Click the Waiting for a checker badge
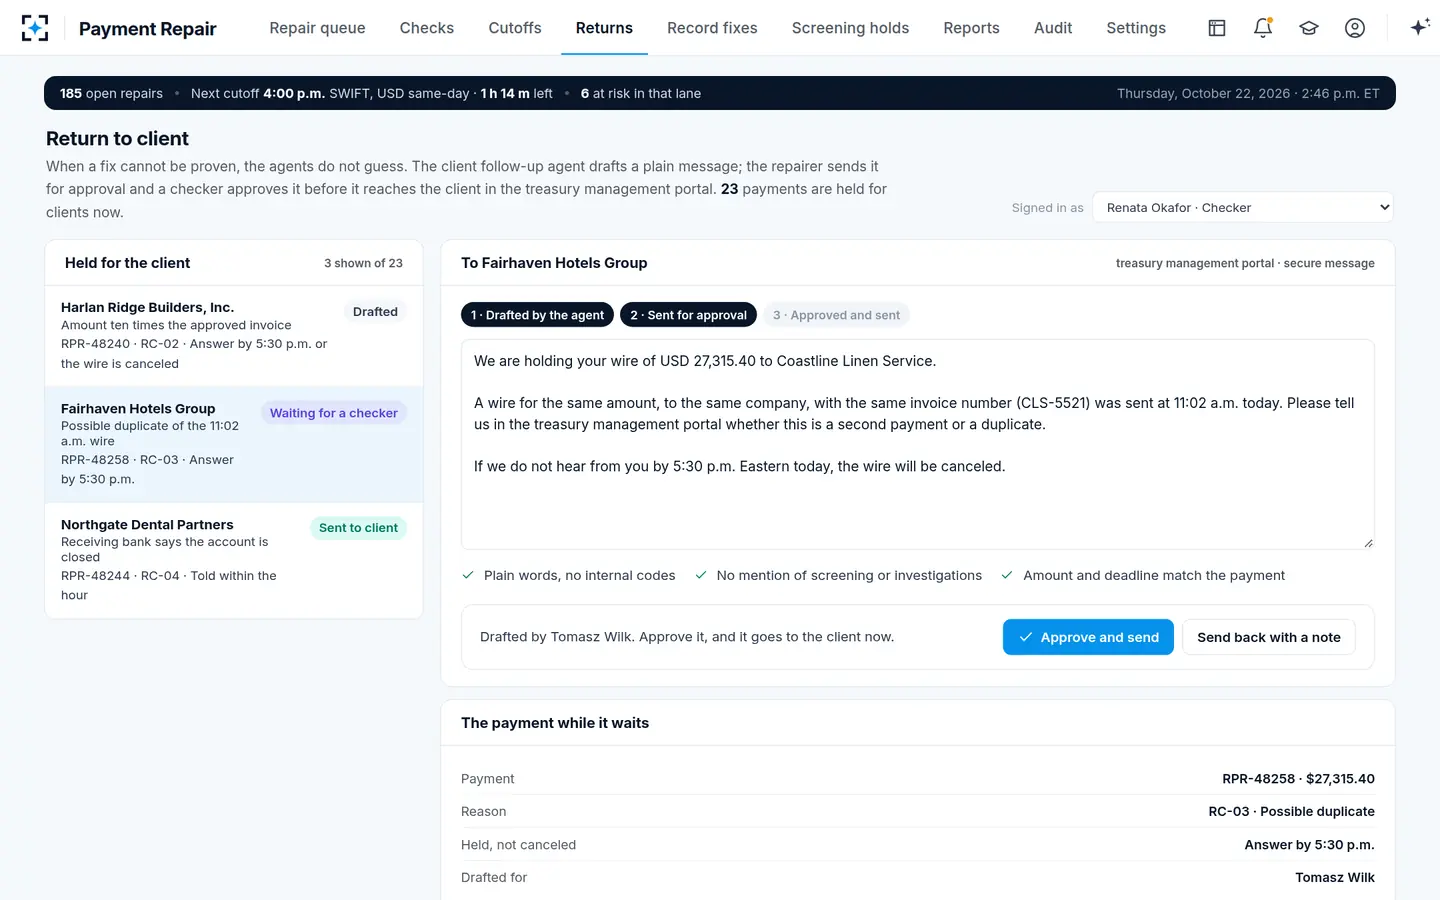Screen dimensions: 1440x900 (334, 413)
